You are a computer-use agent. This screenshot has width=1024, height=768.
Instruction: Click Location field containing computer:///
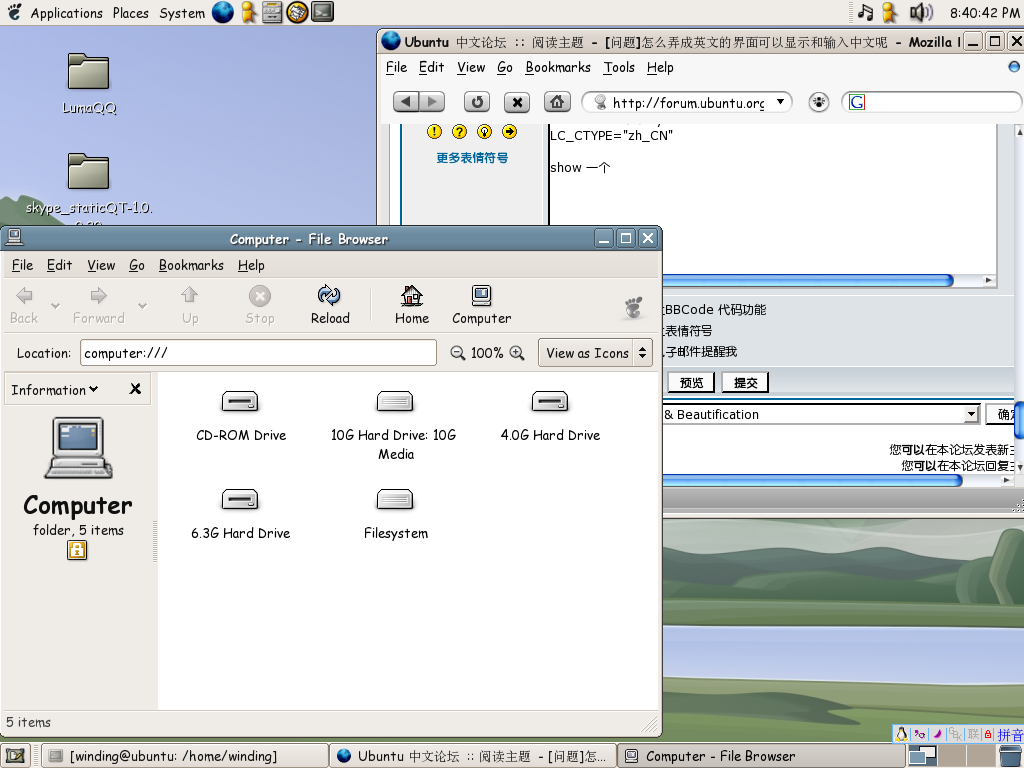pos(259,353)
